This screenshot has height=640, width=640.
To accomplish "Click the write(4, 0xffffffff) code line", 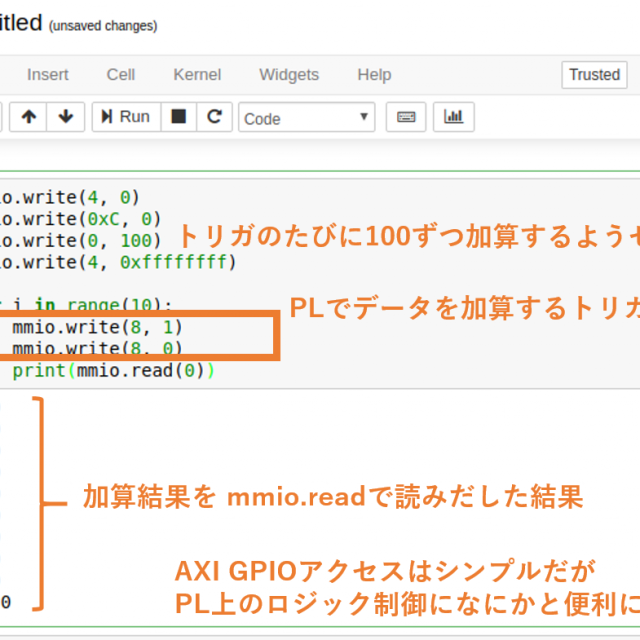I will [120, 262].
